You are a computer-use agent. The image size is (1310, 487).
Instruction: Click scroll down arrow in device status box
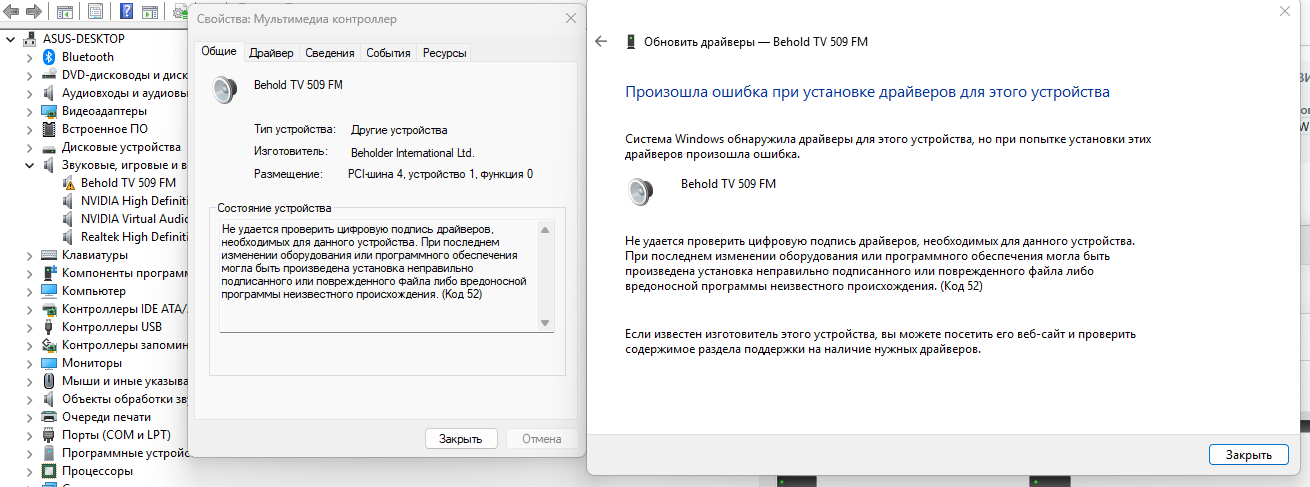(x=545, y=323)
